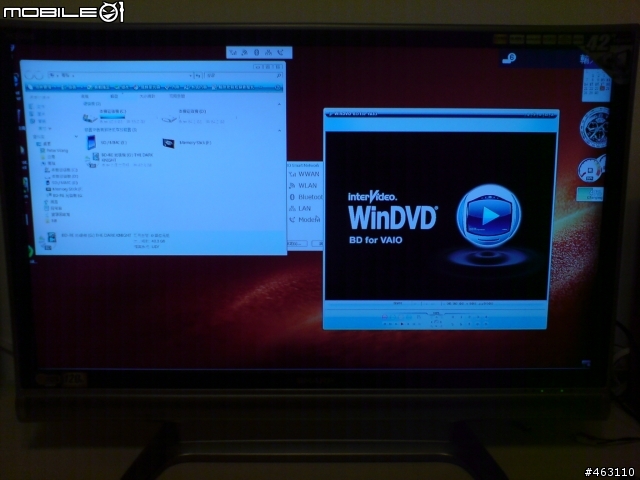Viewport: 640px width, 480px height.
Task: Click the number 6 notification icon top right
Action: tap(509, 58)
